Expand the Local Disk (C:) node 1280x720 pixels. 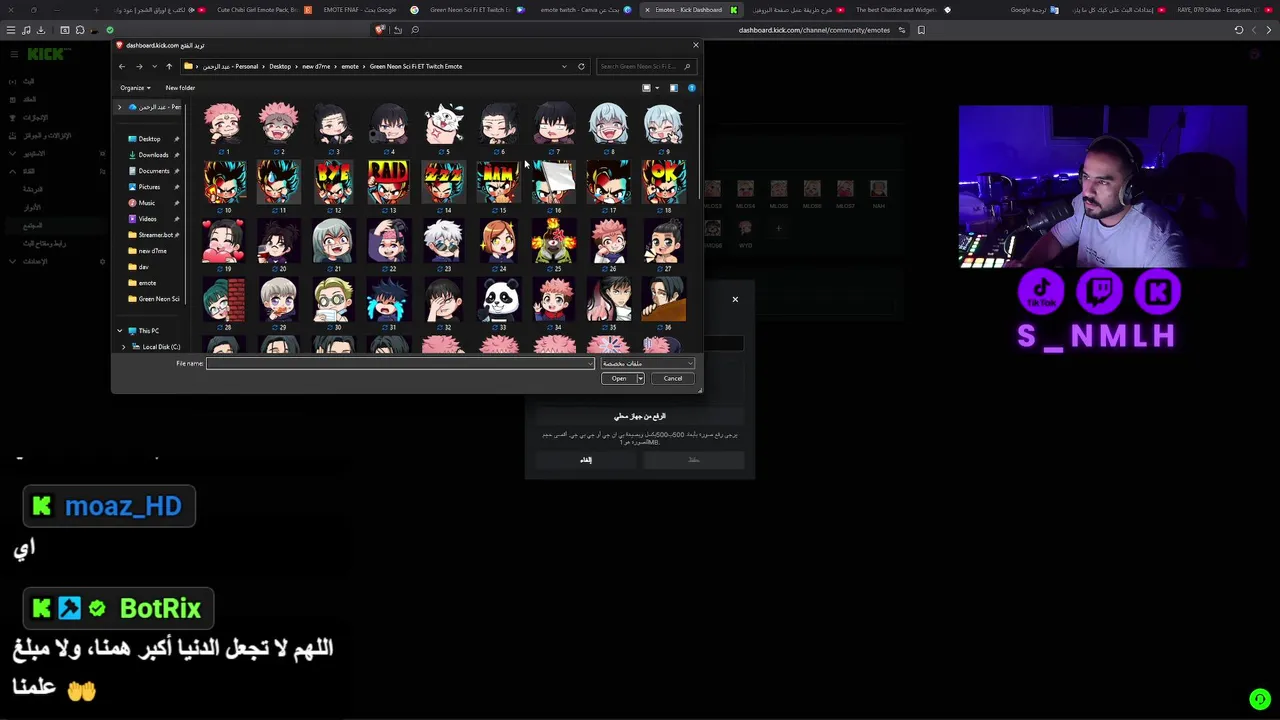click(x=124, y=347)
